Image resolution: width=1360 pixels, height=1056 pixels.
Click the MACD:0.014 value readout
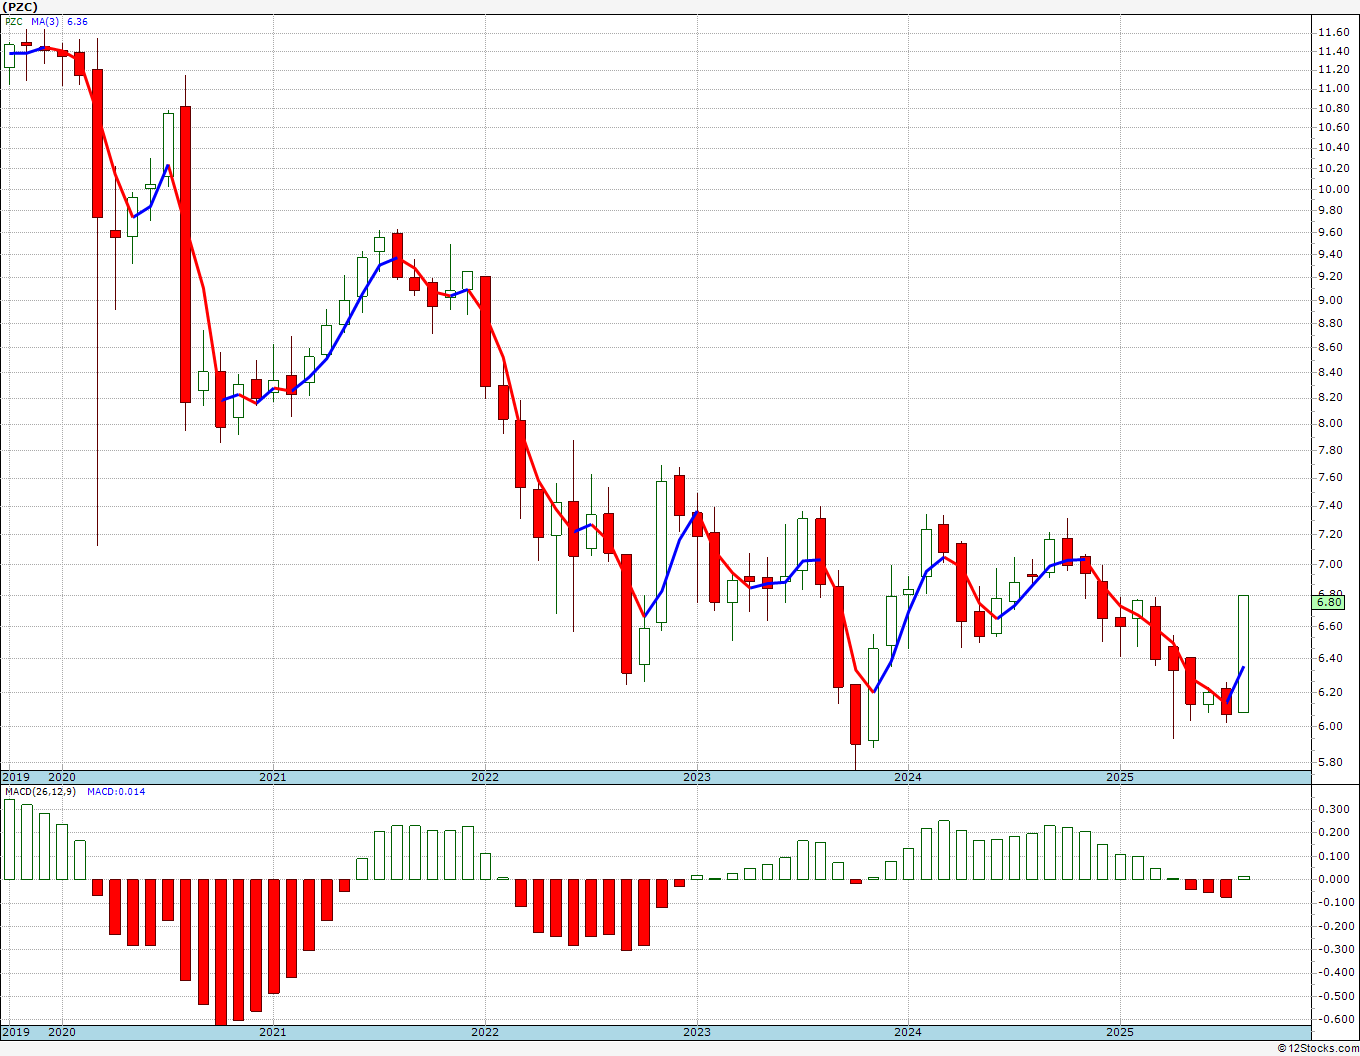pyautogui.click(x=116, y=792)
